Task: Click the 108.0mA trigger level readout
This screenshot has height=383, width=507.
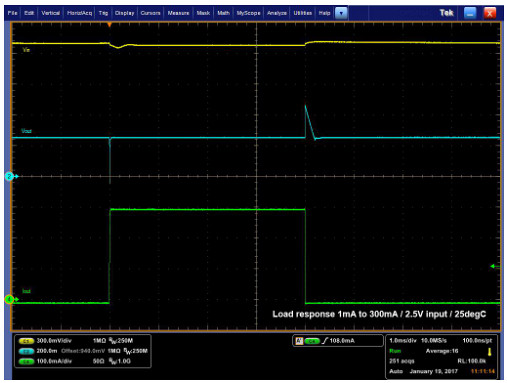Action: pyautogui.click(x=342, y=341)
